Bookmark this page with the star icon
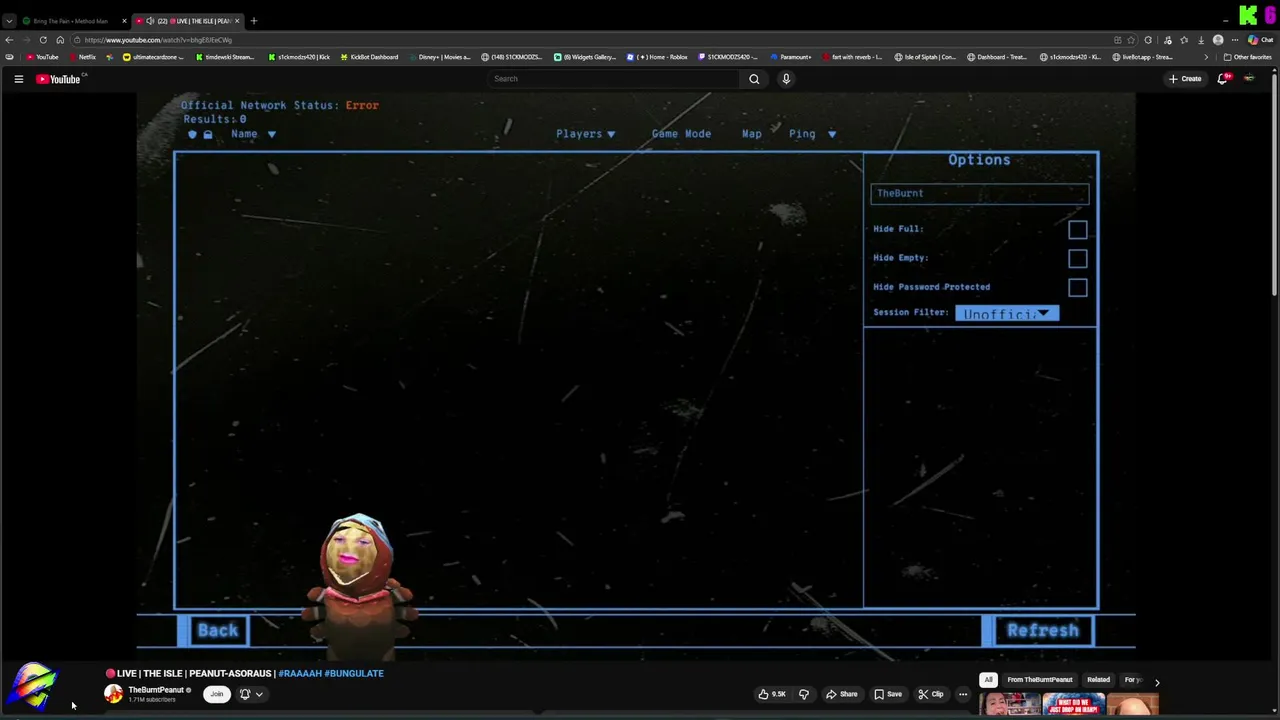The width and height of the screenshot is (1280, 720). pos(1131,40)
